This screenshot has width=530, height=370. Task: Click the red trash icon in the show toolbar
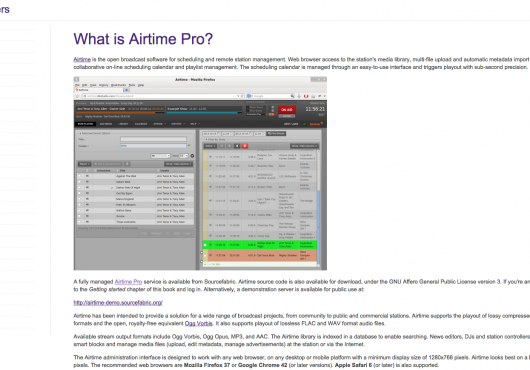245,146
